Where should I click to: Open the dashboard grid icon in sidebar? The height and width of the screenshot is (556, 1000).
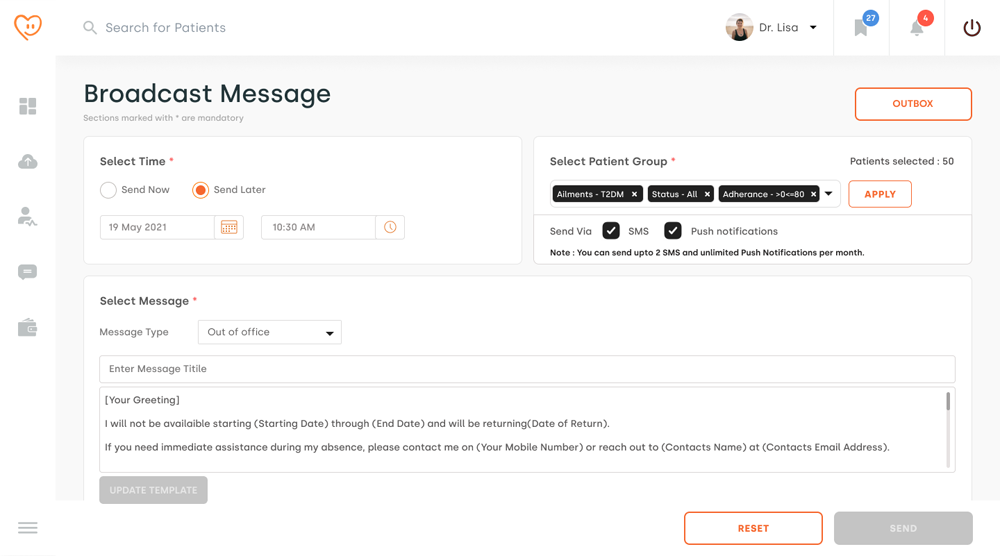[x=28, y=106]
